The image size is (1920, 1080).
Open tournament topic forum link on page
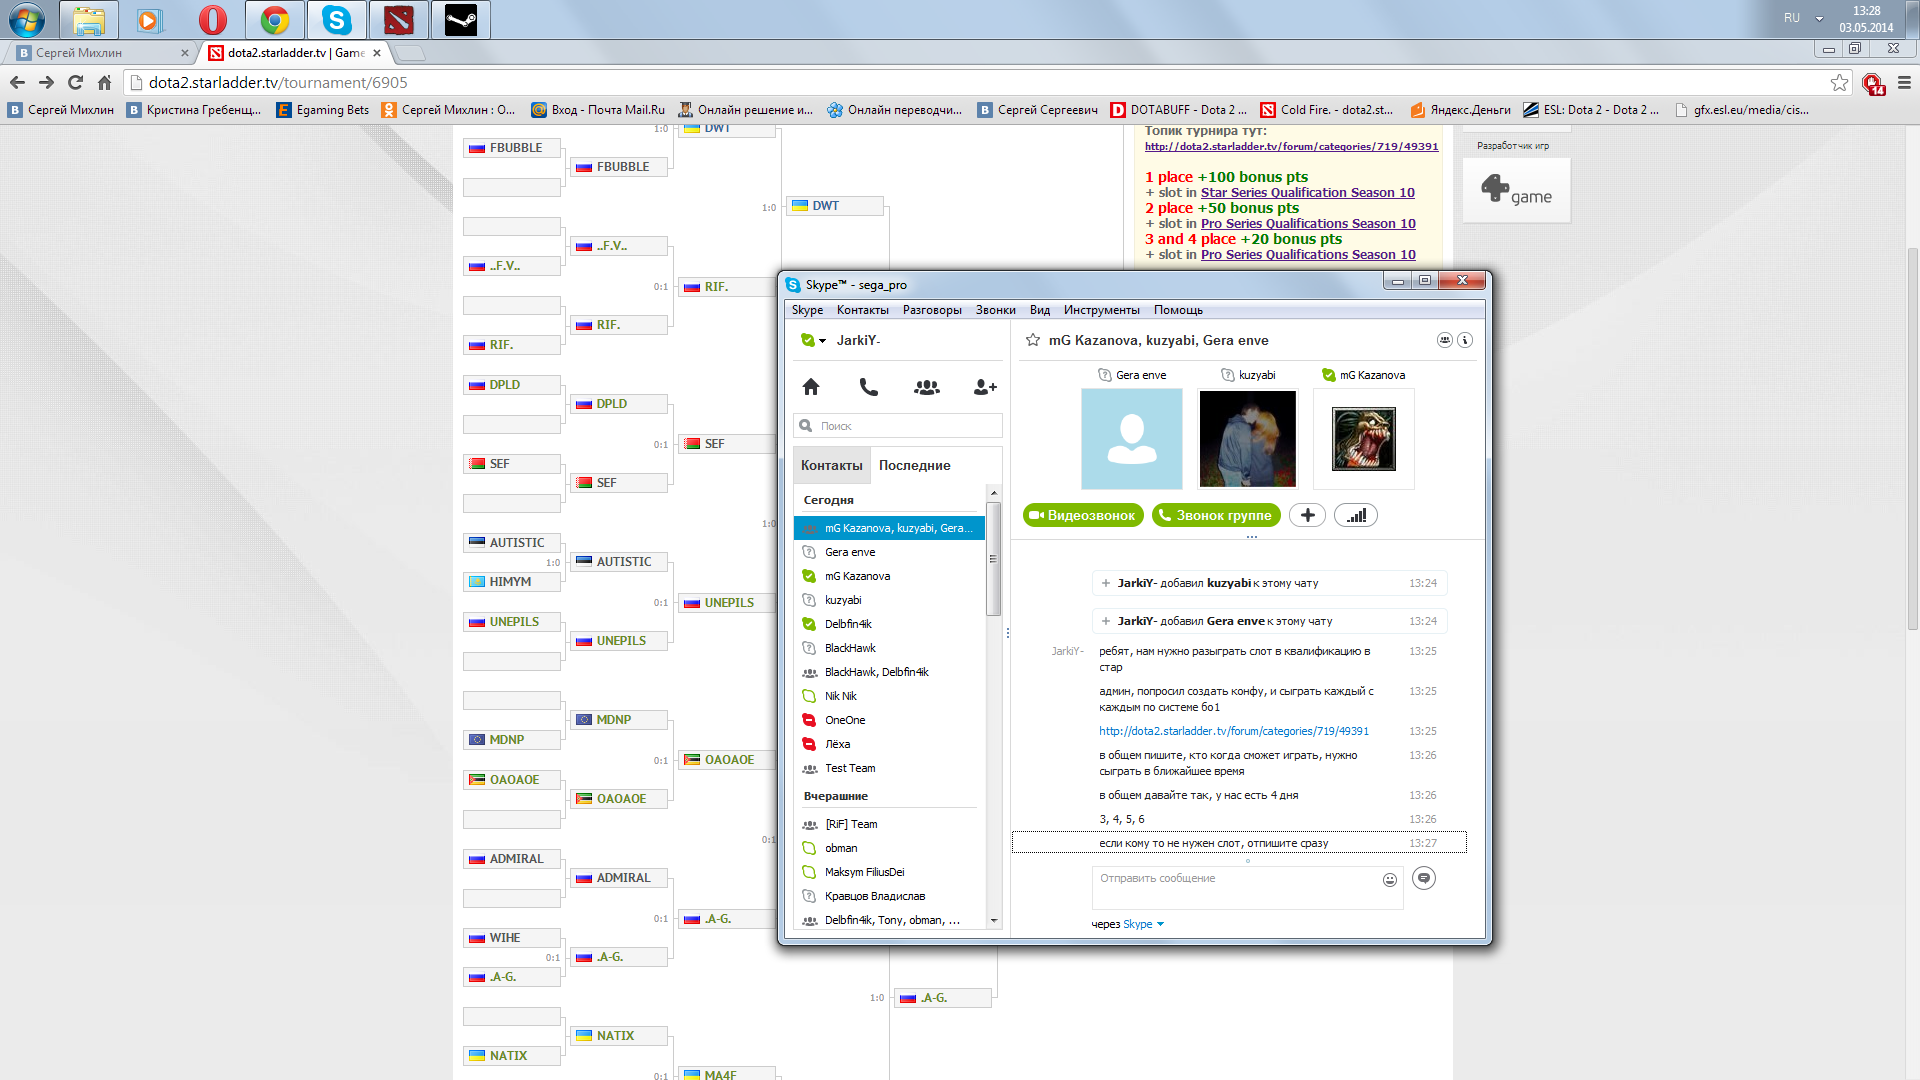[1291, 146]
